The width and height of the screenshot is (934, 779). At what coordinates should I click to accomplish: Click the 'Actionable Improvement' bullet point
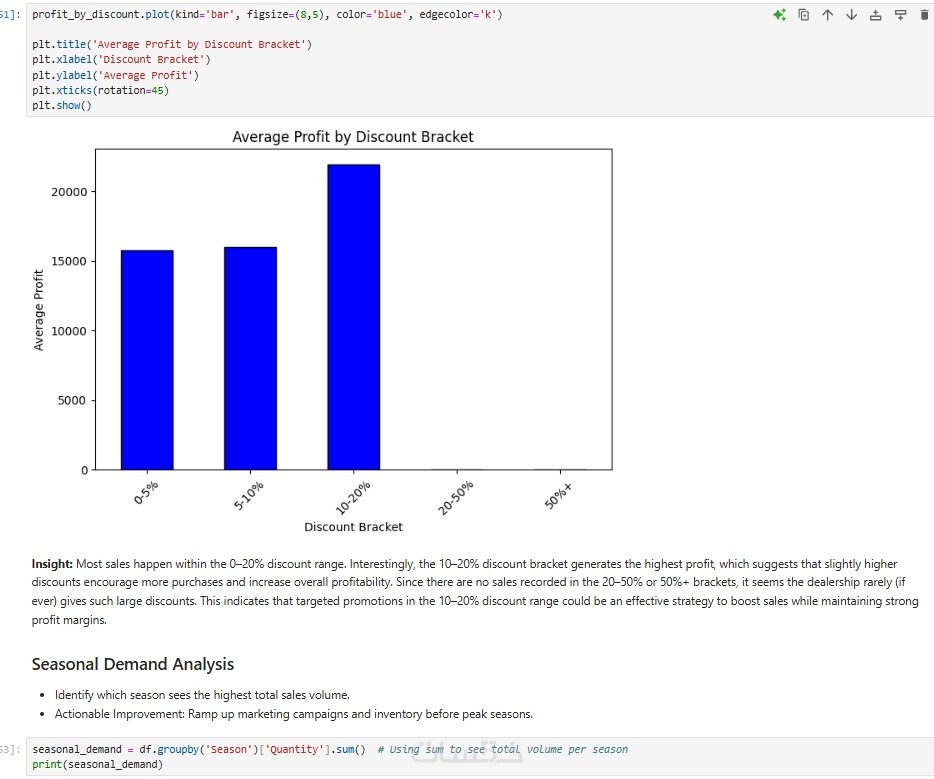(x=293, y=714)
